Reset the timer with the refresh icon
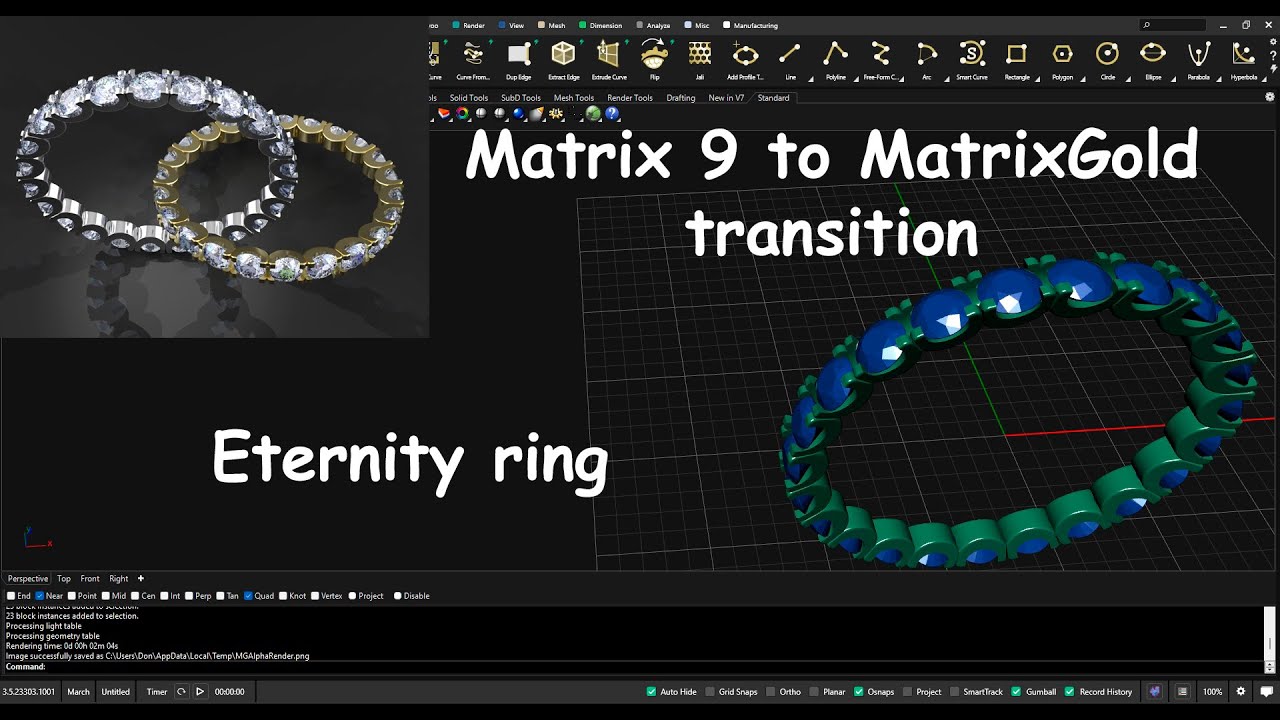 tap(181, 691)
